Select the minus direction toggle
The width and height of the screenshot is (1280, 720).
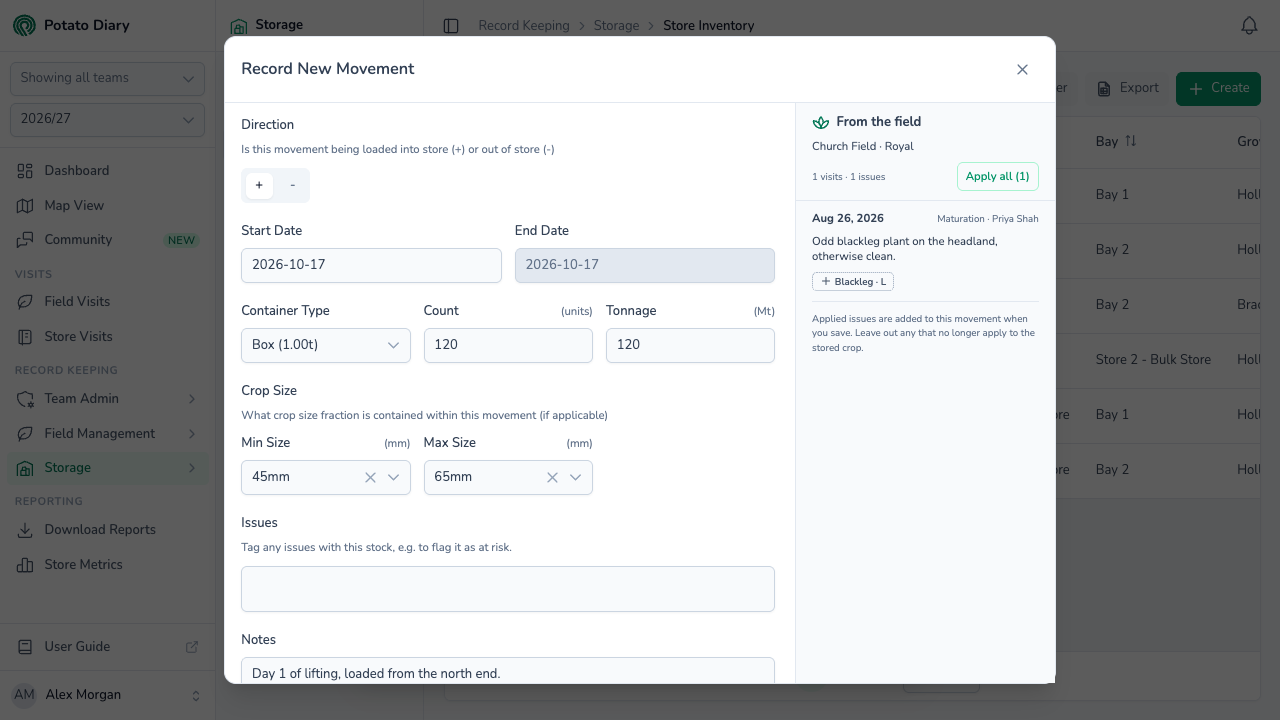292,186
